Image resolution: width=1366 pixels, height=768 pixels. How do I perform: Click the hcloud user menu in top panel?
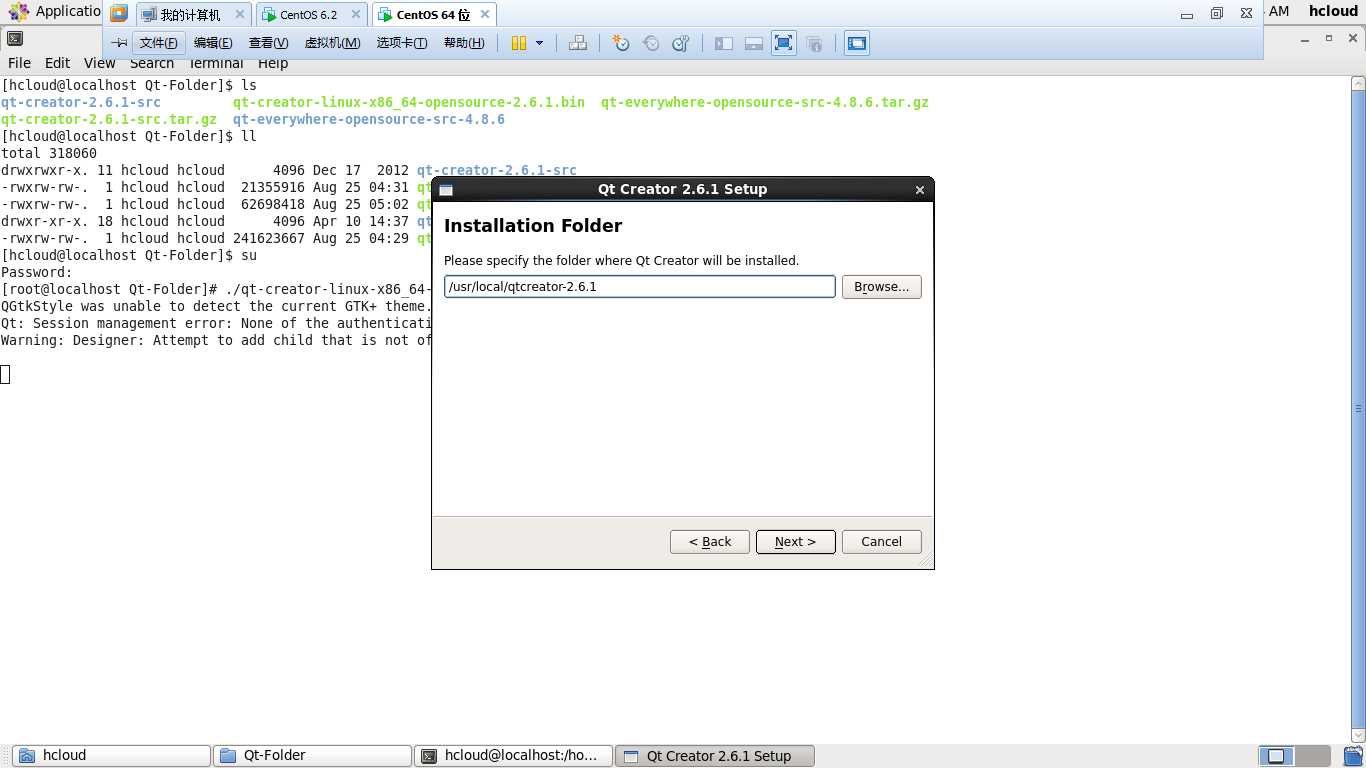[1333, 12]
